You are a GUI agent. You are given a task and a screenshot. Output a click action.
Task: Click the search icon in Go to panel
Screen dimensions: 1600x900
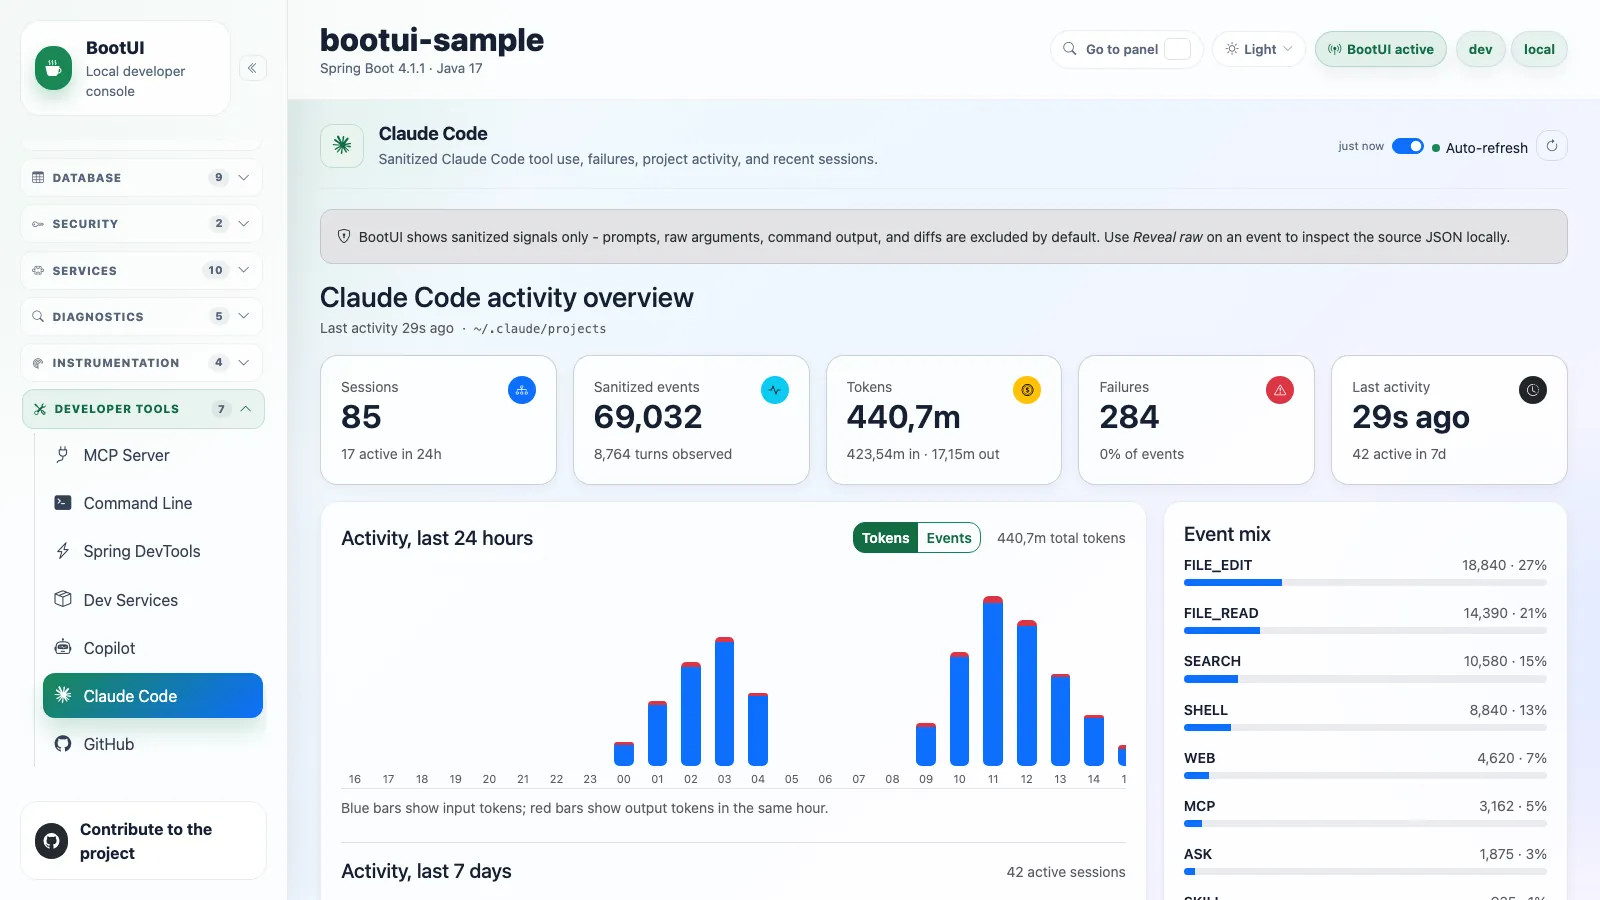pyautogui.click(x=1070, y=49)
